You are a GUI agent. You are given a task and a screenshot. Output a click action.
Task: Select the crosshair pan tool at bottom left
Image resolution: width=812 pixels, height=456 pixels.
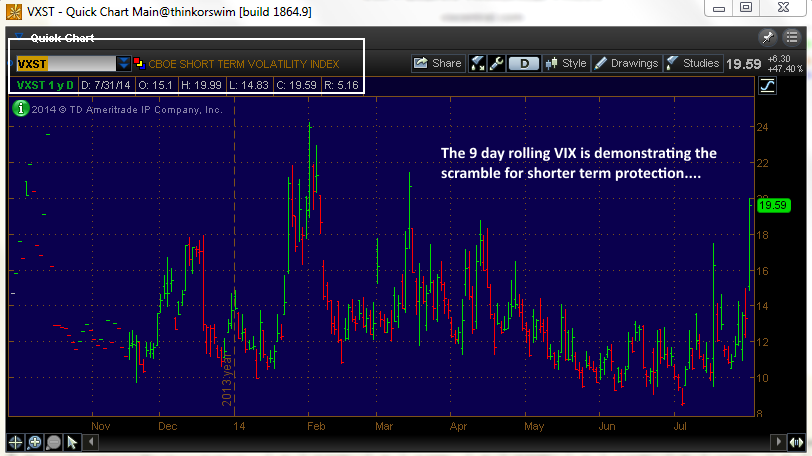15,441
